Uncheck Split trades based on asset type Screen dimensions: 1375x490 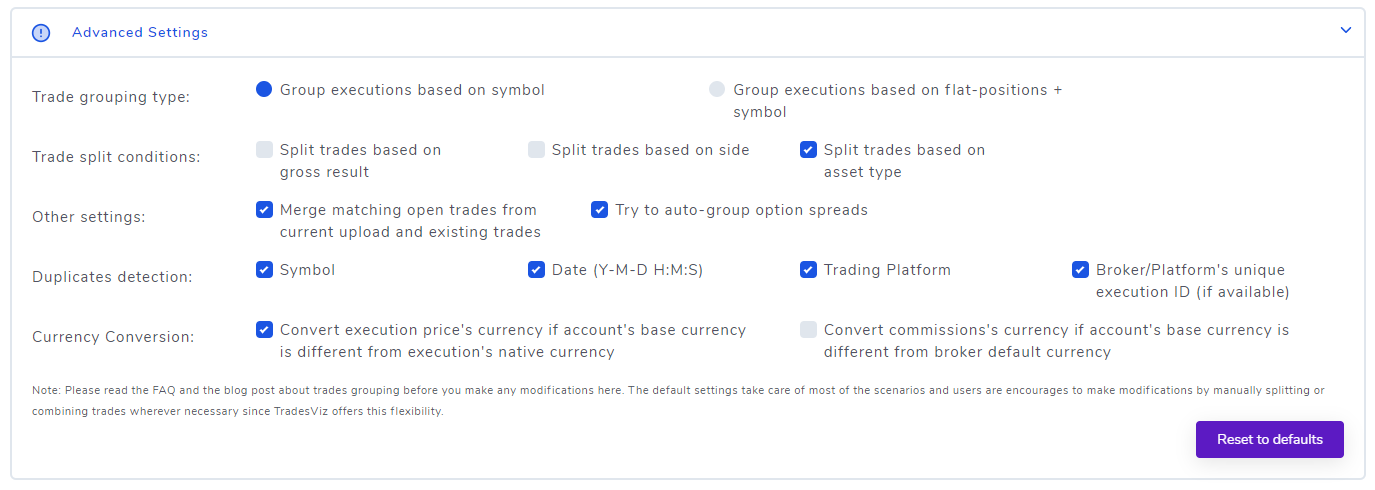[x=808, y=150]
